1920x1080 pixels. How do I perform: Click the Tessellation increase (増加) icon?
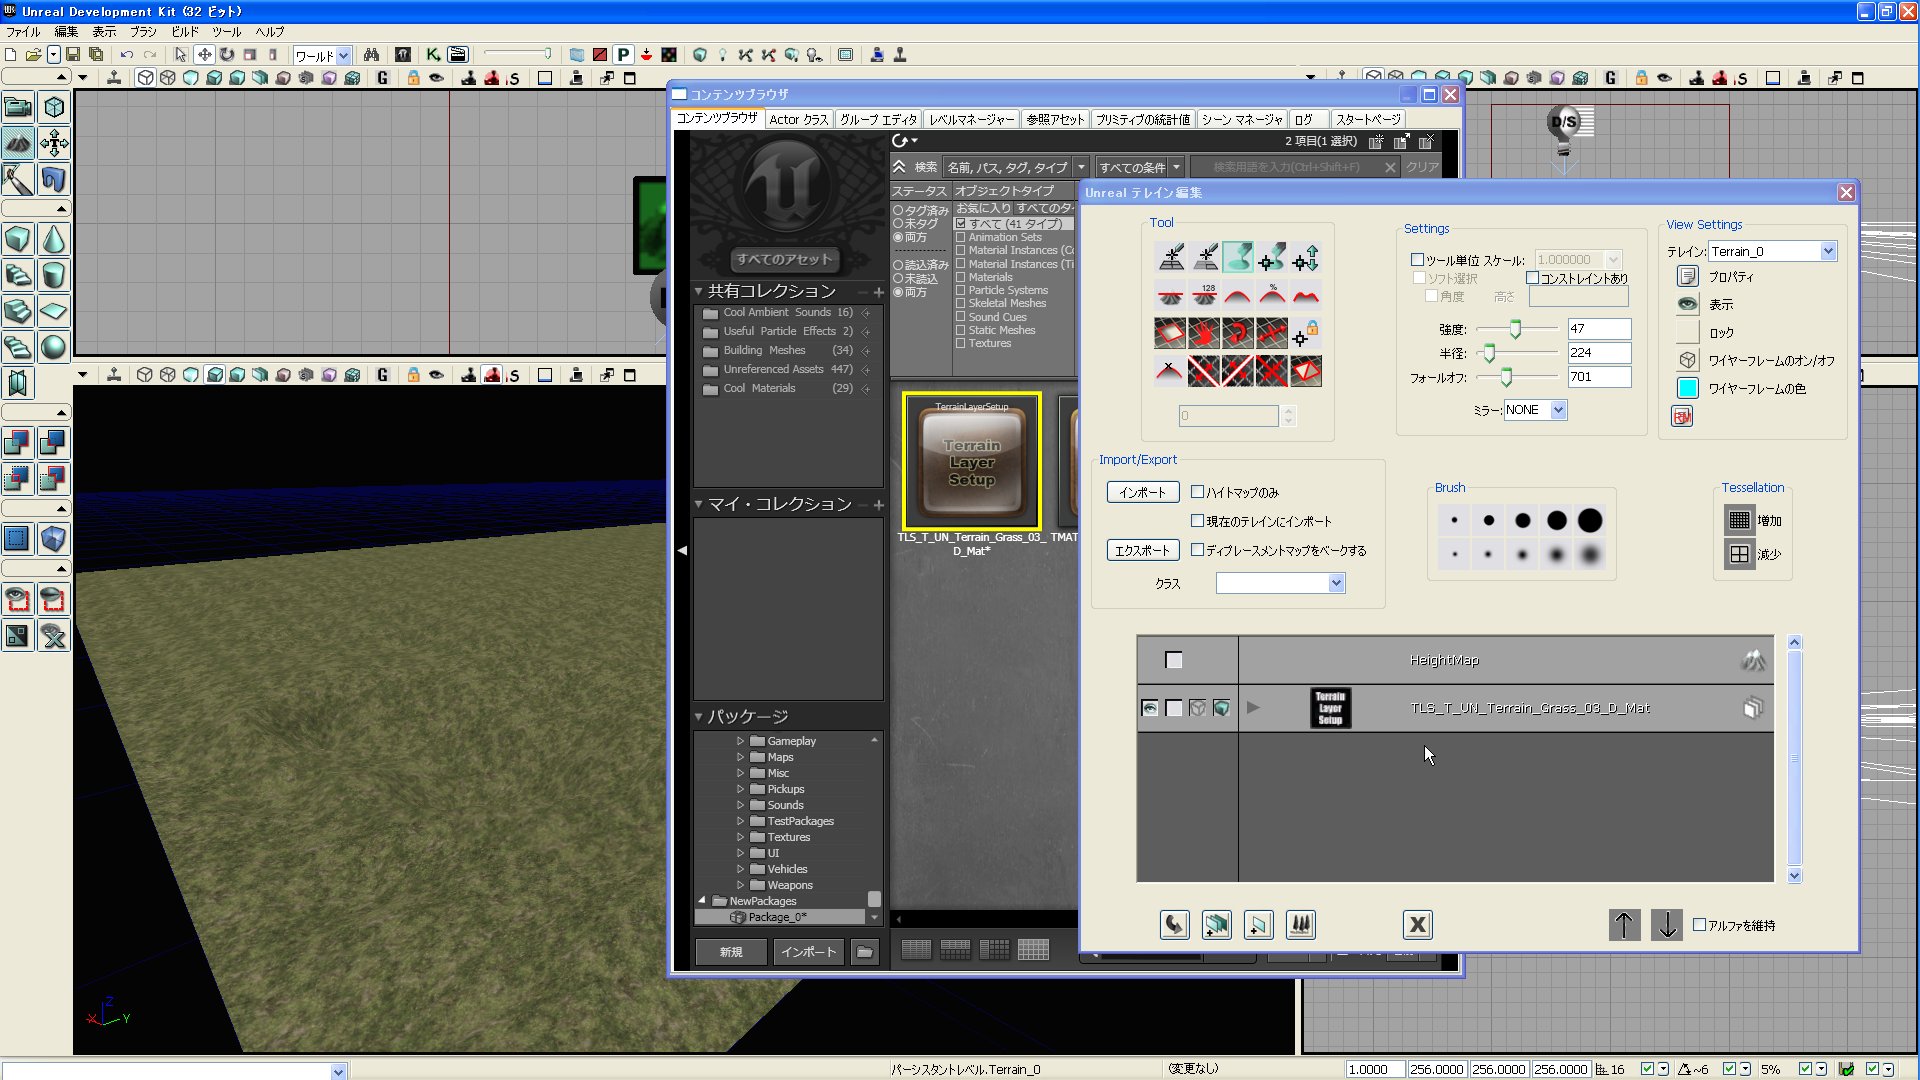(x=1739, y=520)
